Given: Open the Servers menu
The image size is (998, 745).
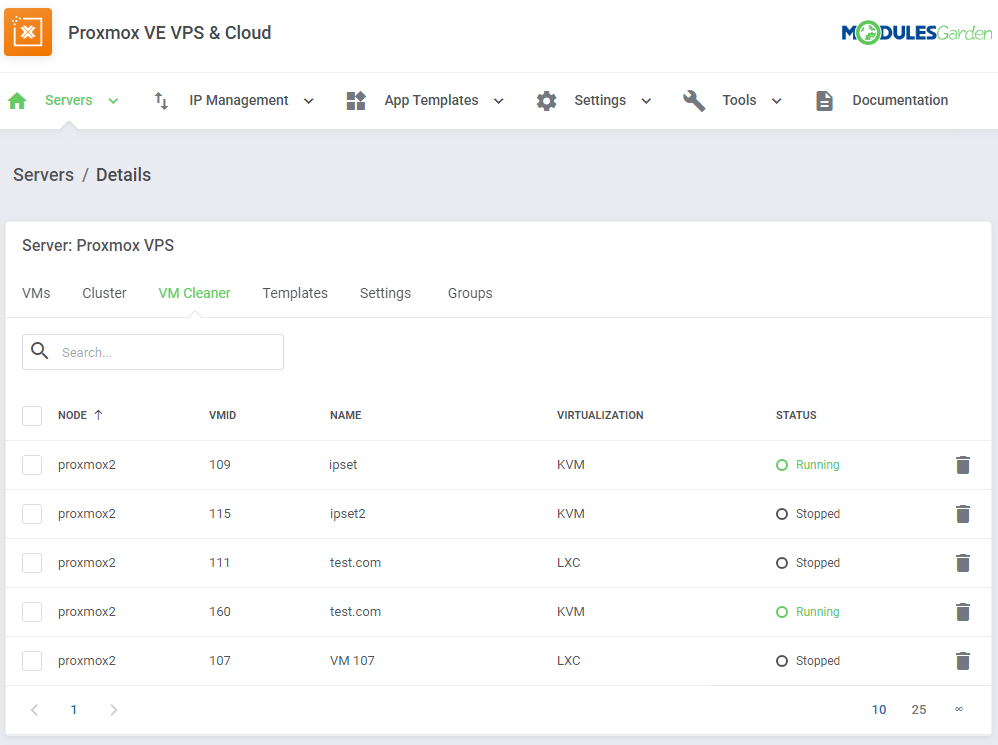Looking at the screenshot, I should (x=69, y=101).
